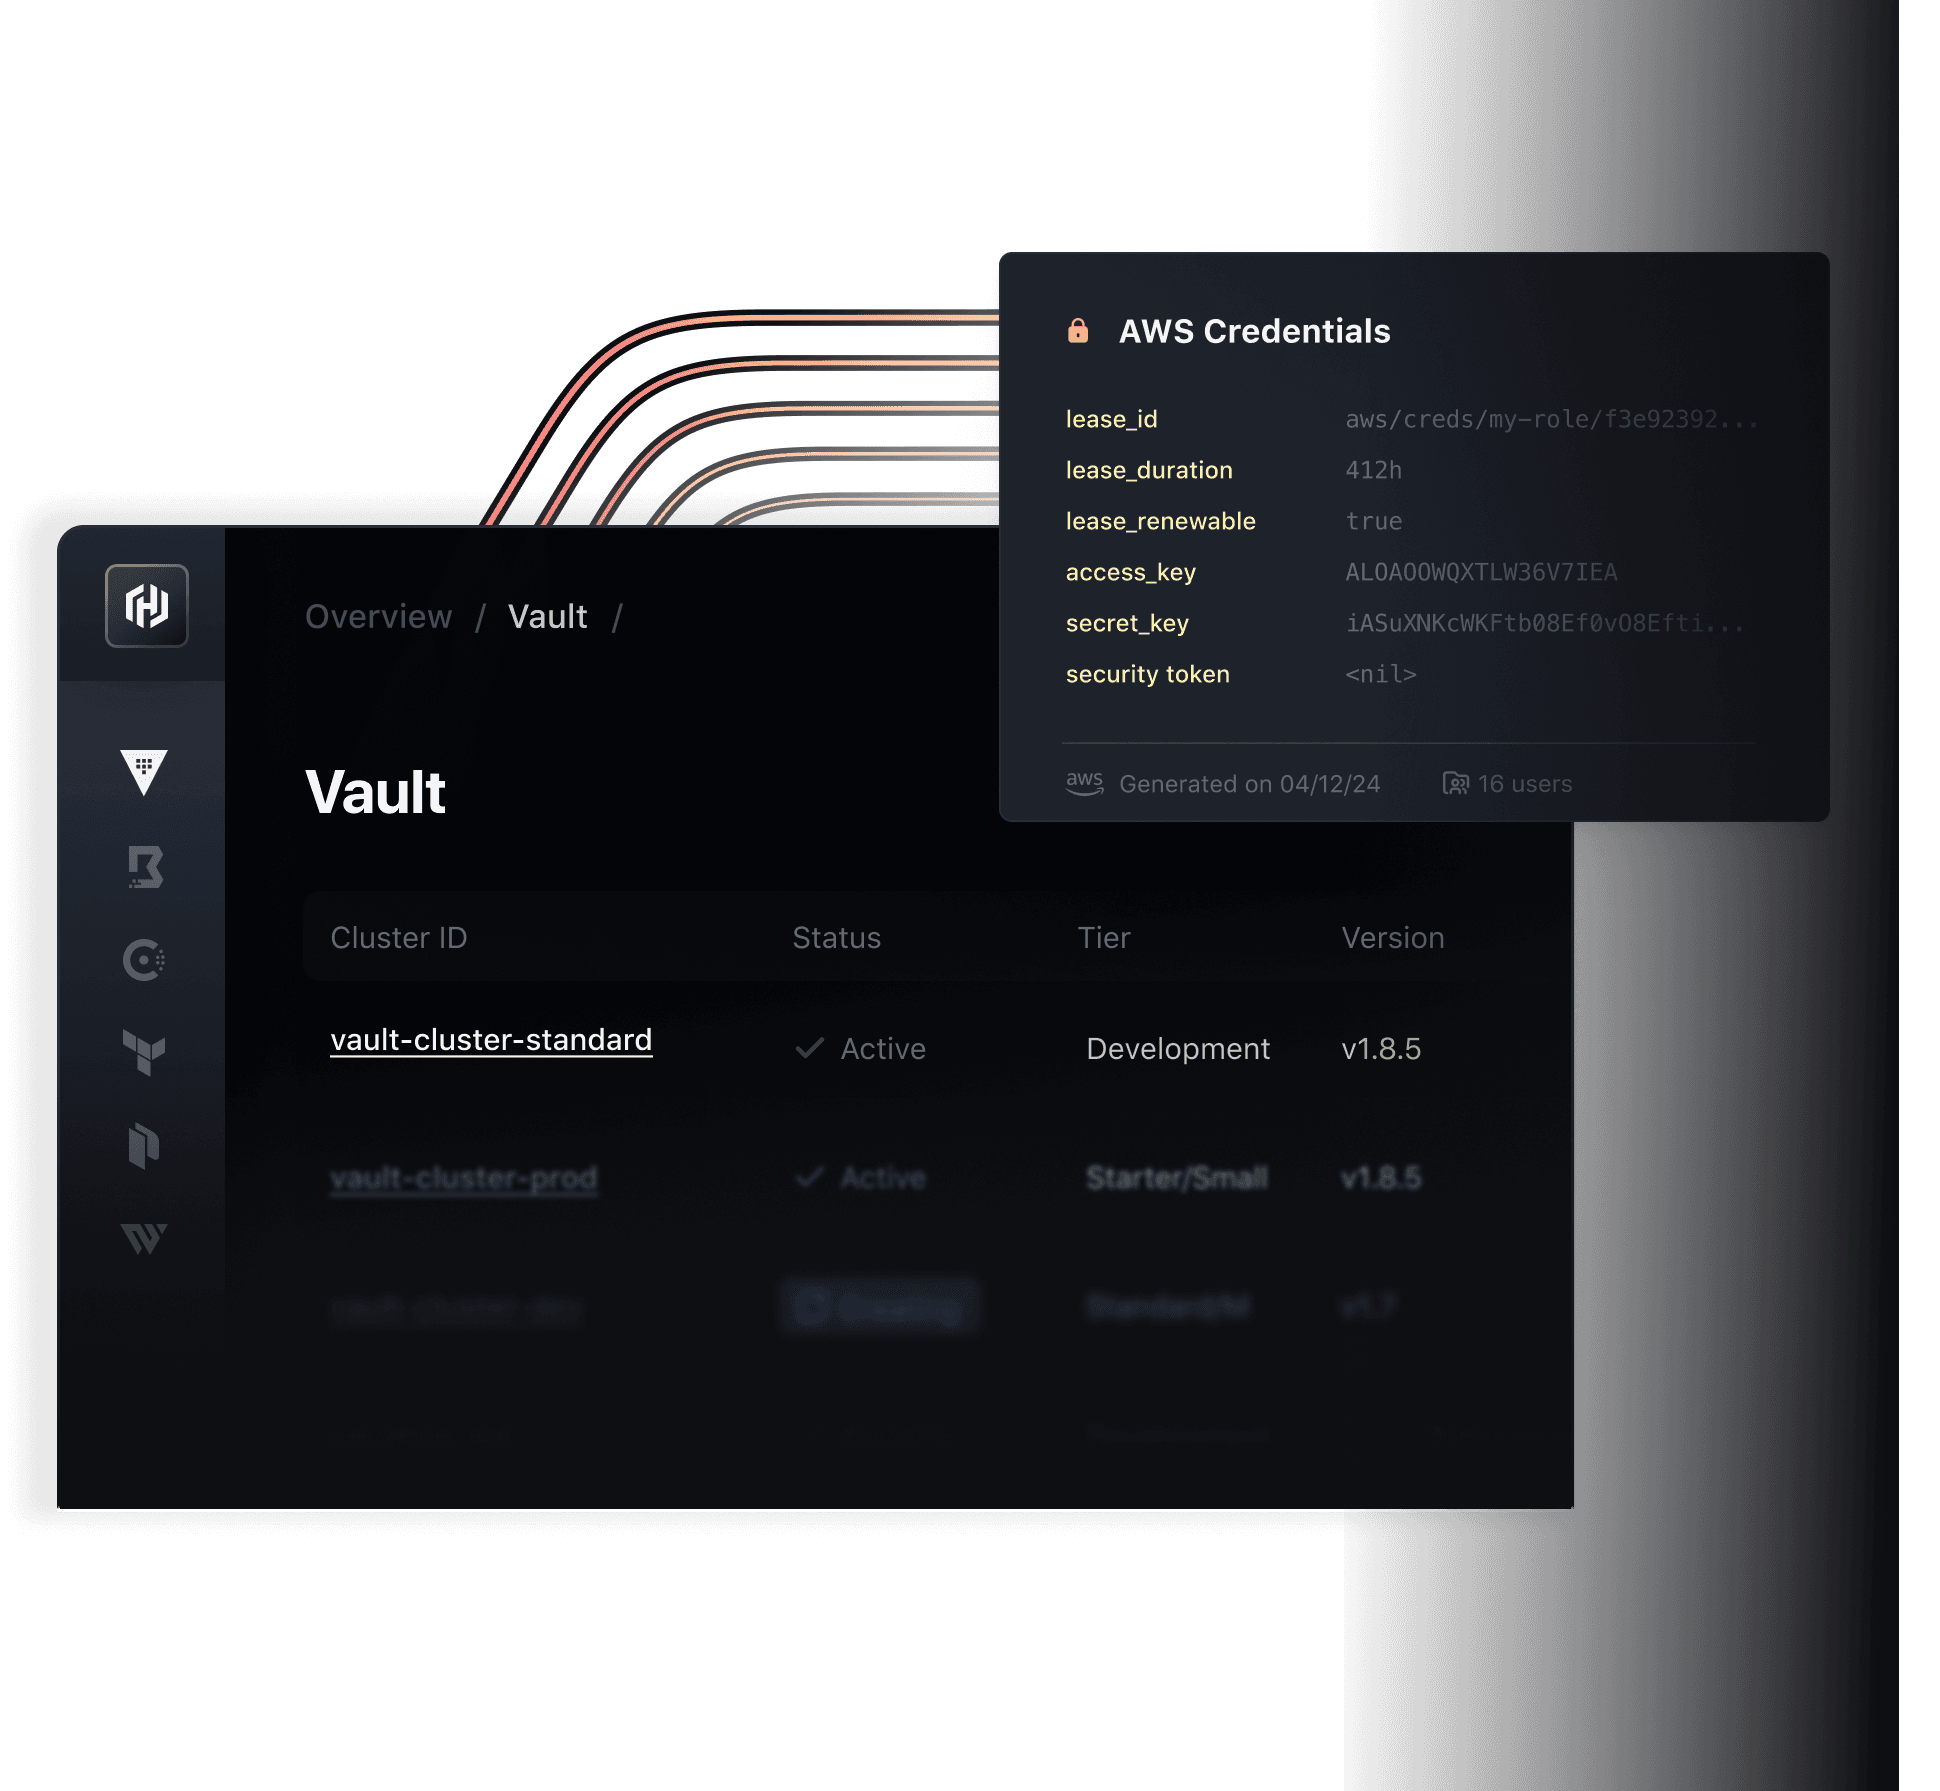Select the Vault icon in the sidebar
Screen dimensions: 1940x1791
(145, 770)
